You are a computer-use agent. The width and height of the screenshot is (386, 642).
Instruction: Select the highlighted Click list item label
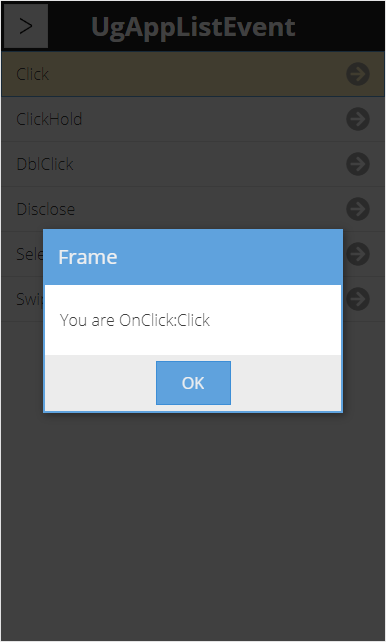(32, 74)
